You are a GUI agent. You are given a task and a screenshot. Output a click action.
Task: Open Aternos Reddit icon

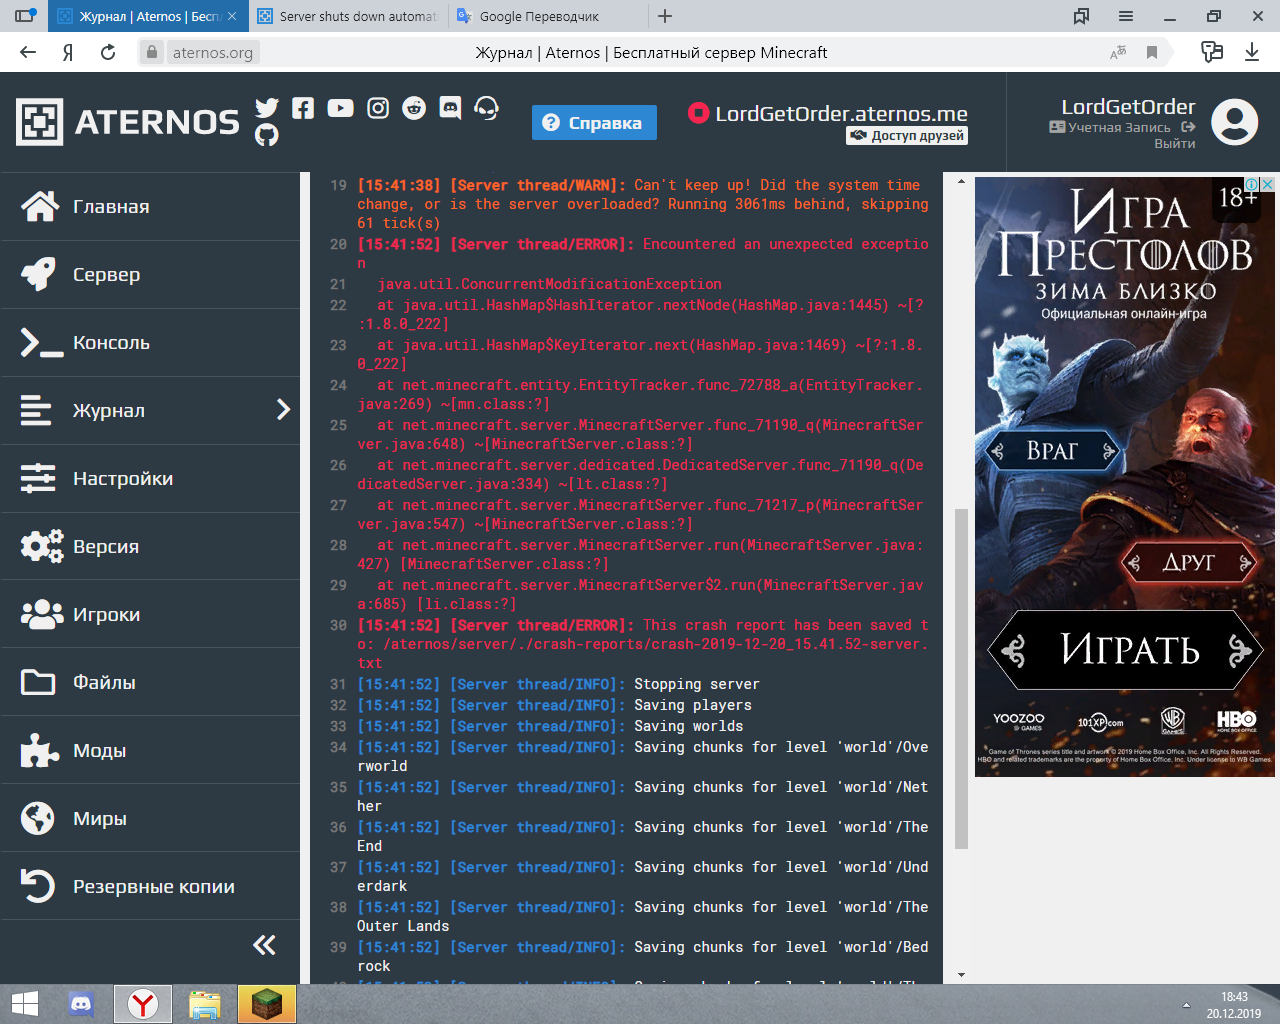414,108
